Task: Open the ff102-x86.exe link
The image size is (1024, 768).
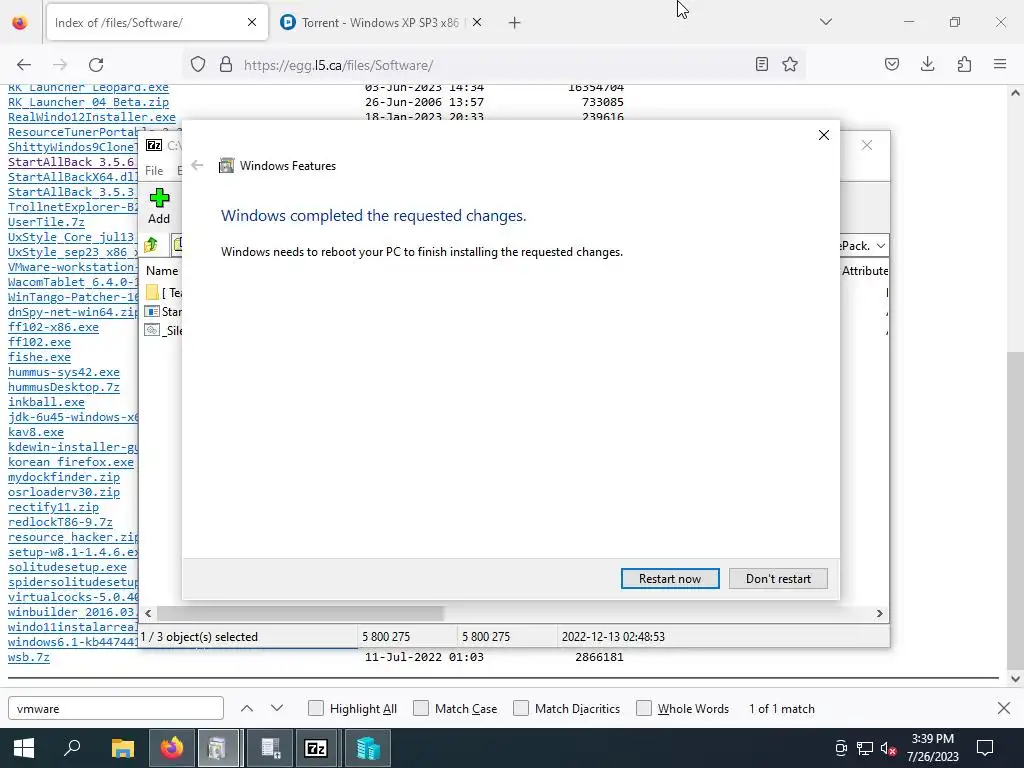Action: coord(53,327)
